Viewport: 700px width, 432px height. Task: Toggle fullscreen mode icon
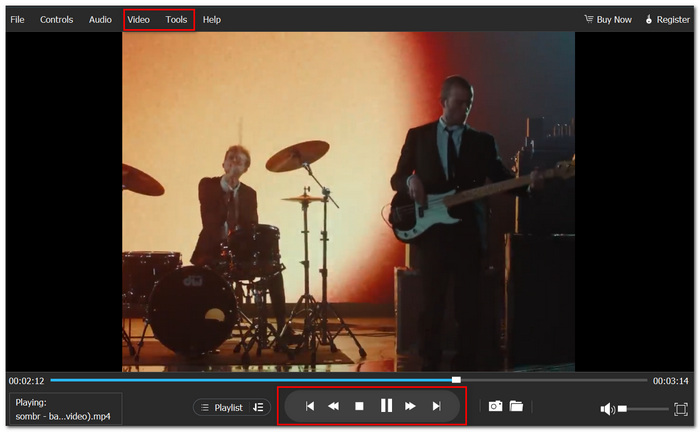tap(681, 409)
